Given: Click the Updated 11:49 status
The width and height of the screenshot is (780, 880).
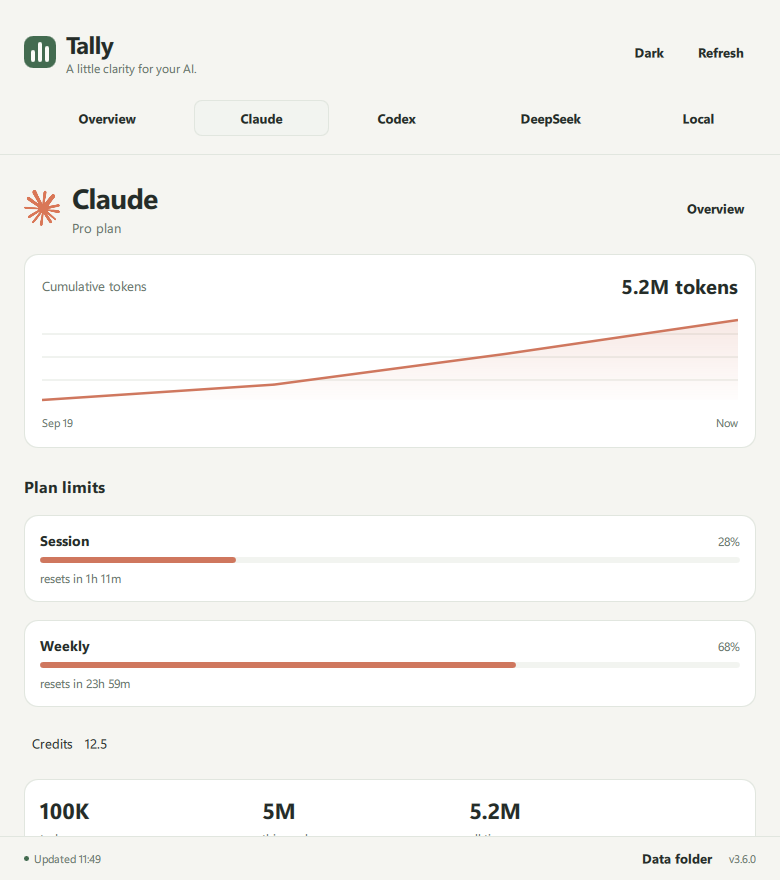Looking at the screenshot, I should tap(67, 859).
